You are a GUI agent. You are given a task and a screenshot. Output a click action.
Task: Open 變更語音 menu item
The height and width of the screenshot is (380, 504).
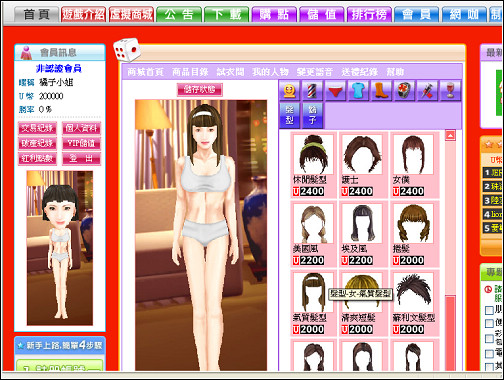315,72
